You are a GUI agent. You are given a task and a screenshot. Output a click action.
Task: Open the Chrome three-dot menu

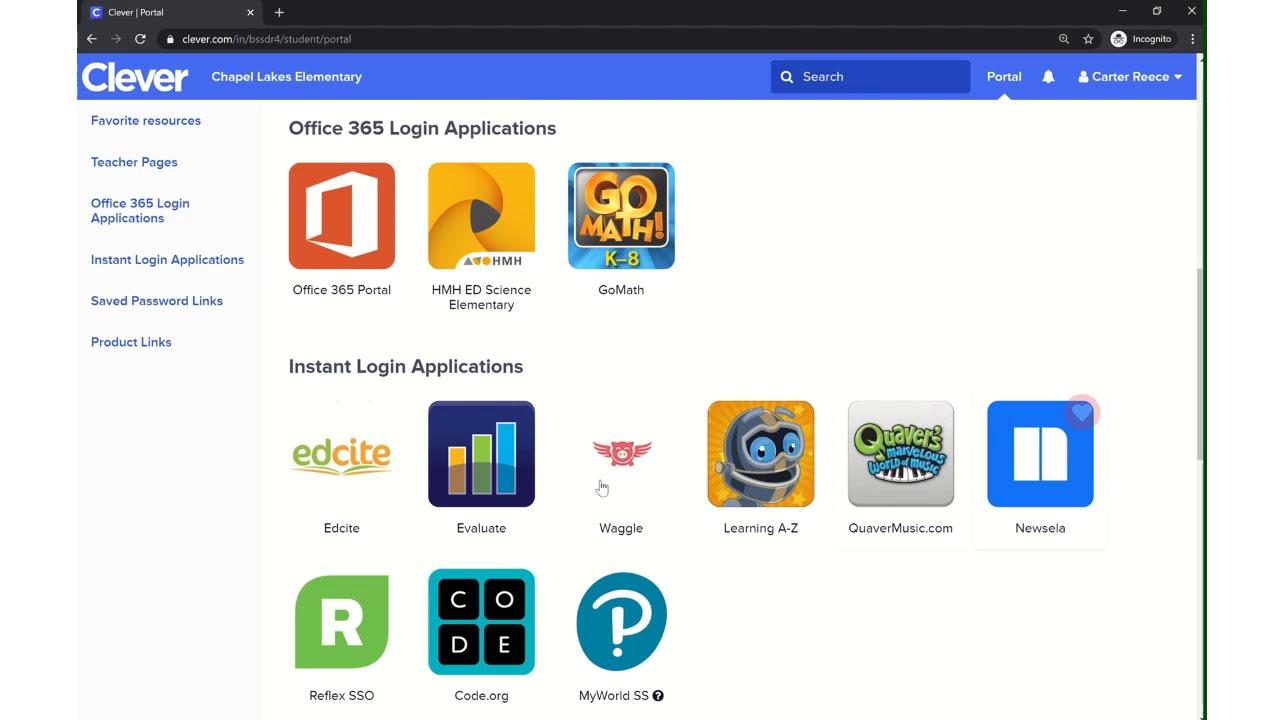click(x=1193, y=39)
